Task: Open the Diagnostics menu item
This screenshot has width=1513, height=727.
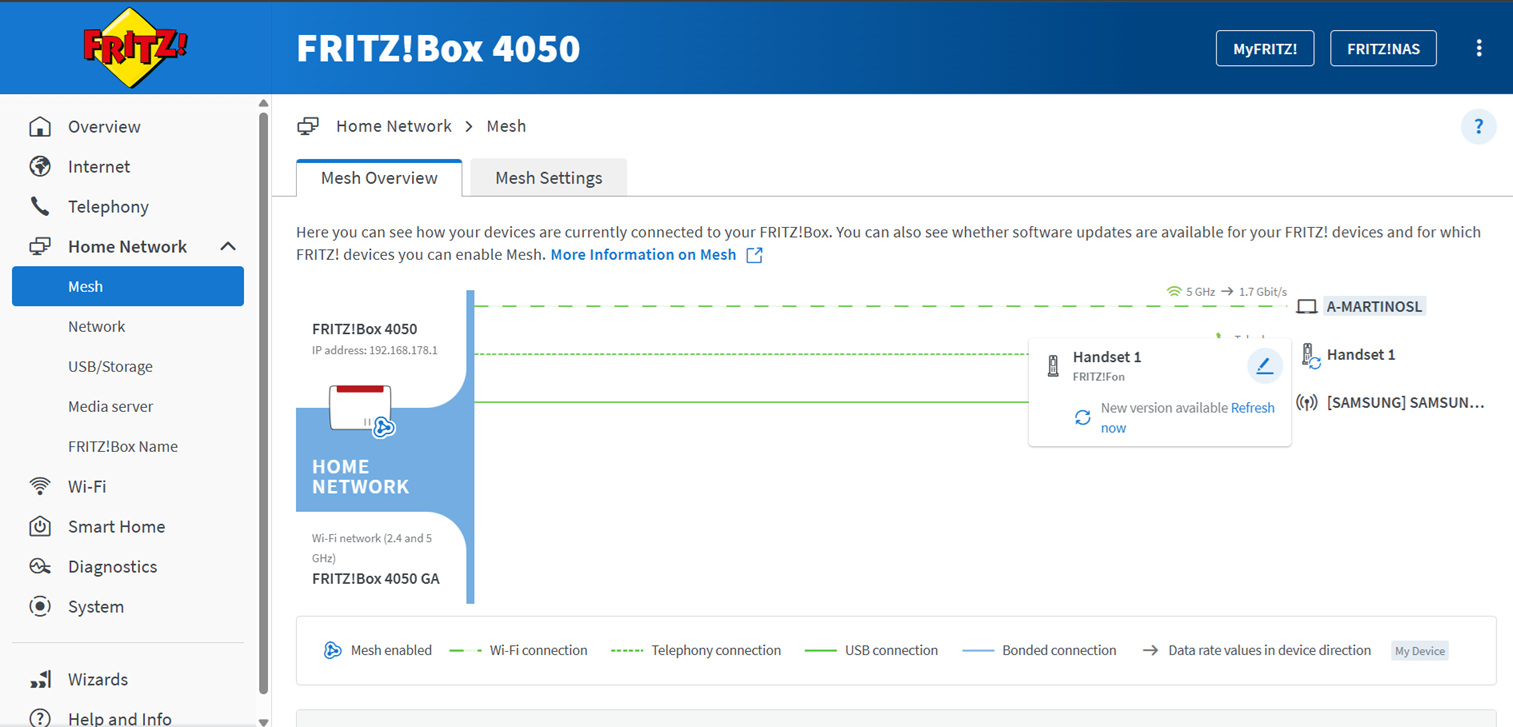Action: click(113, 567)
